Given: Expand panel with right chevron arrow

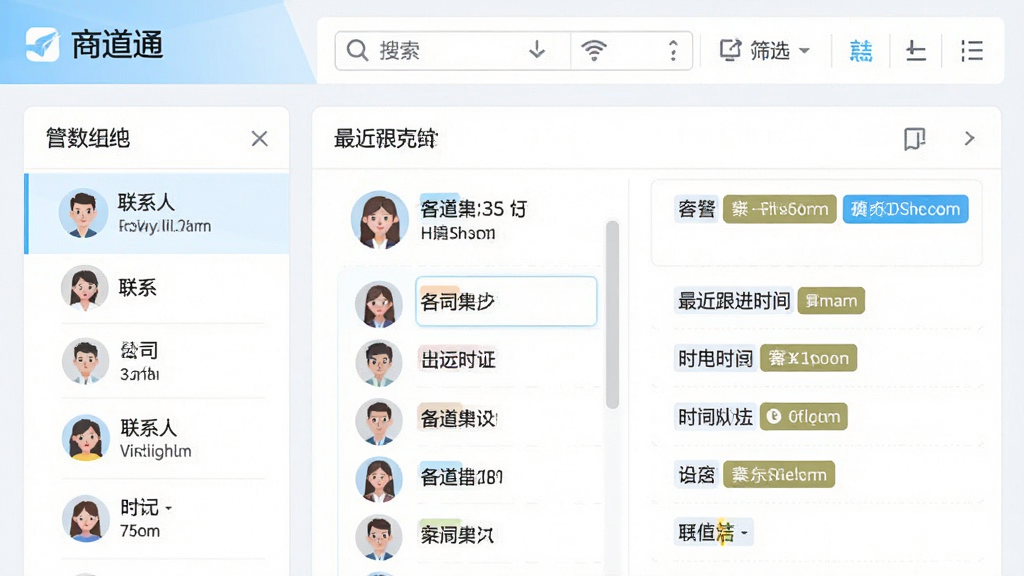Looking at the screenshot, I should coord(969,138).
